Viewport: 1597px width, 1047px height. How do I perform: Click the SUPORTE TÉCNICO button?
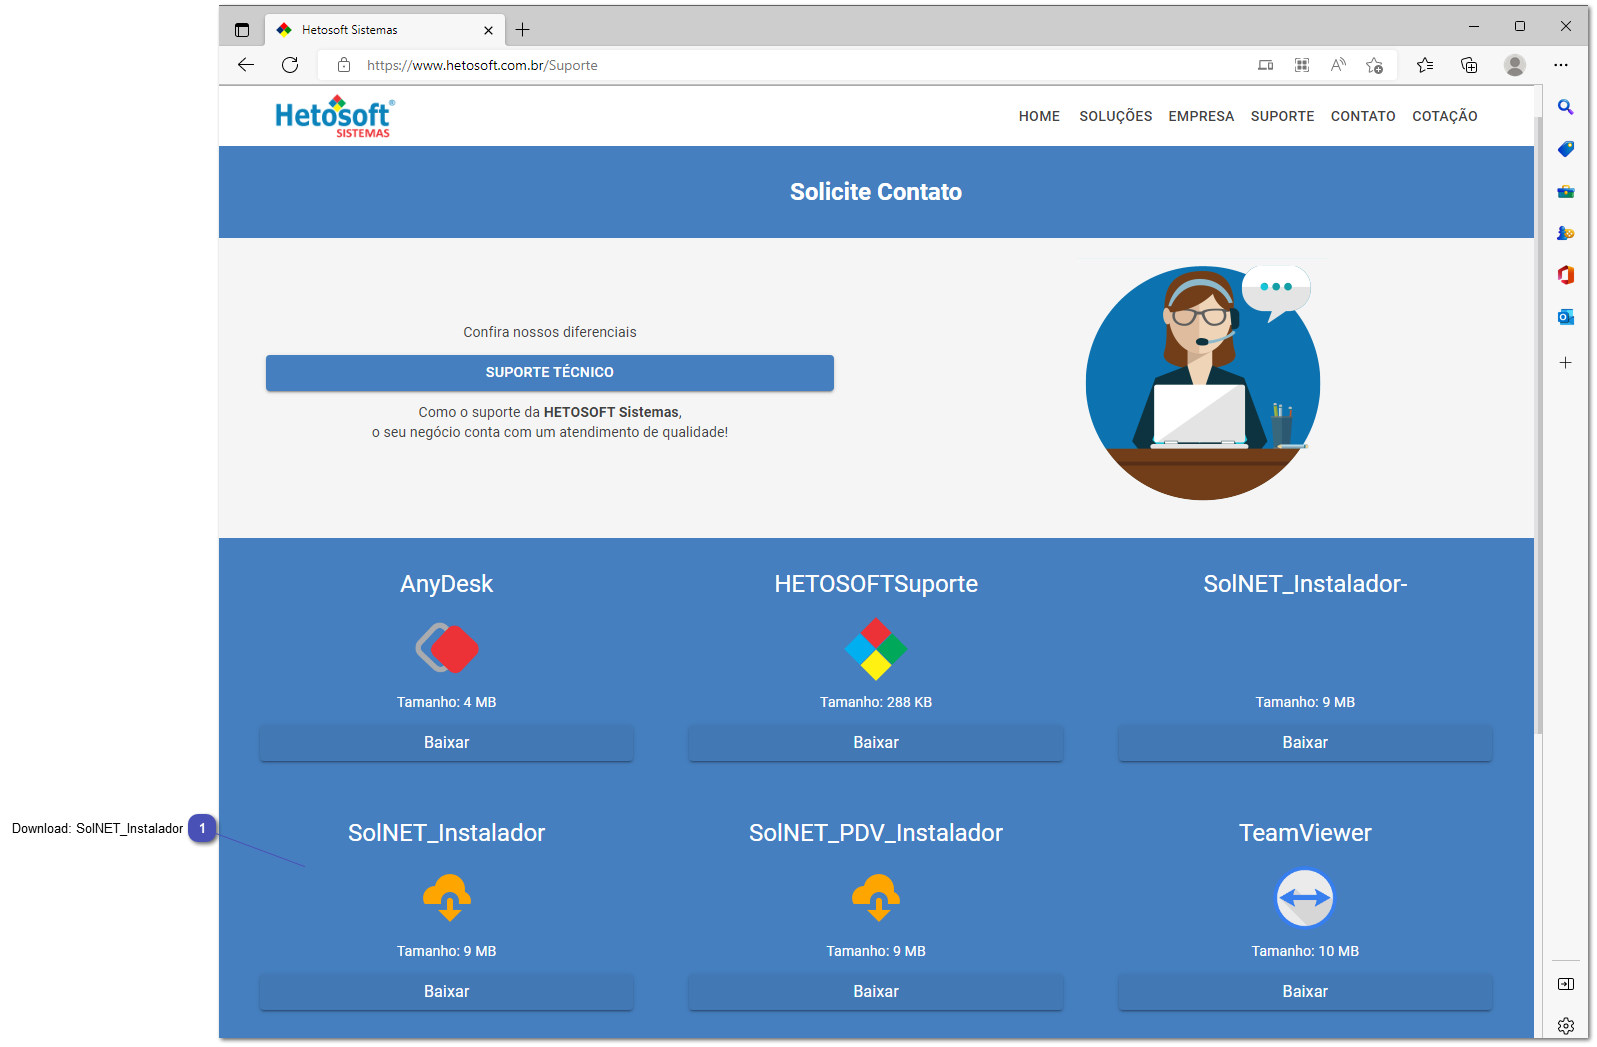[x=550, y=372]
